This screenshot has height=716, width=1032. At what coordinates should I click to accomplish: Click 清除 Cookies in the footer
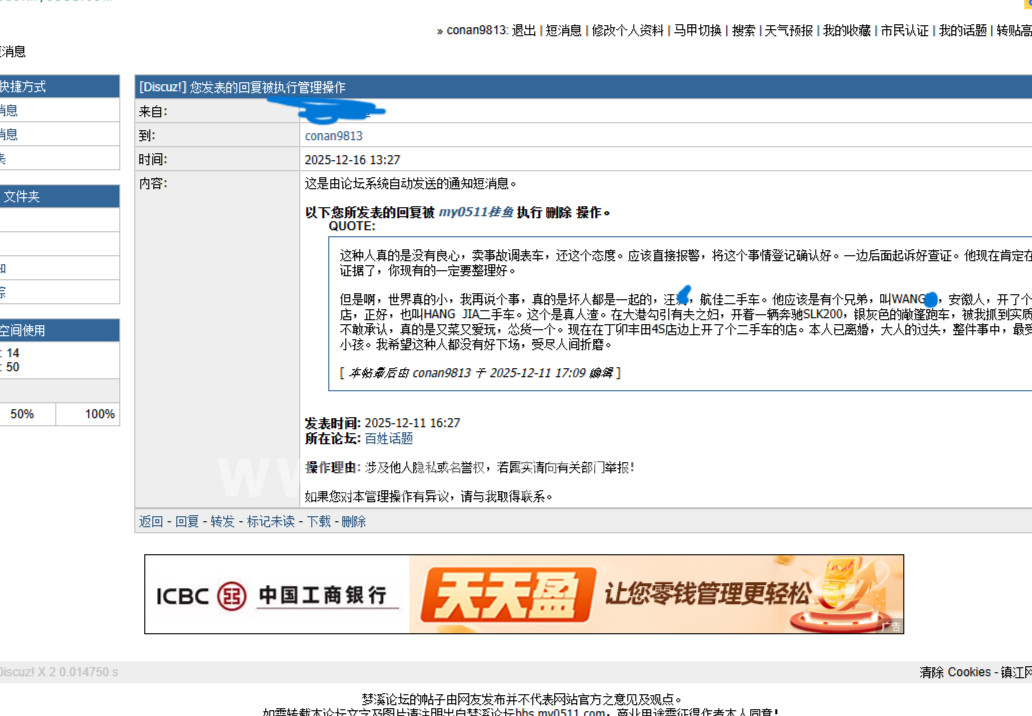(x=955, y=672)
